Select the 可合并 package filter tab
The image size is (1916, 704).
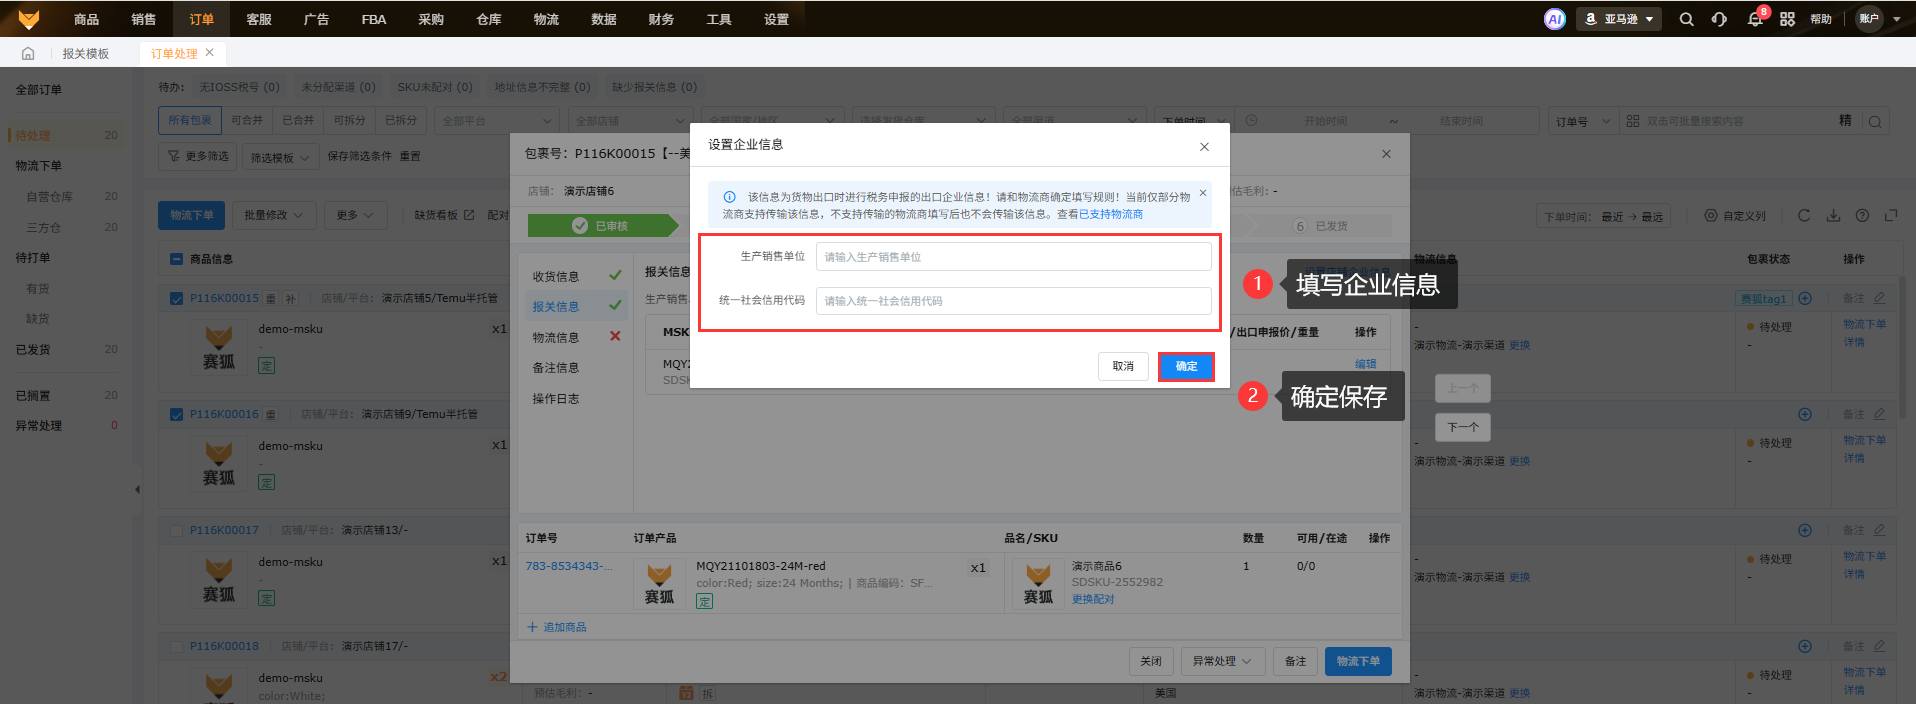247,120
